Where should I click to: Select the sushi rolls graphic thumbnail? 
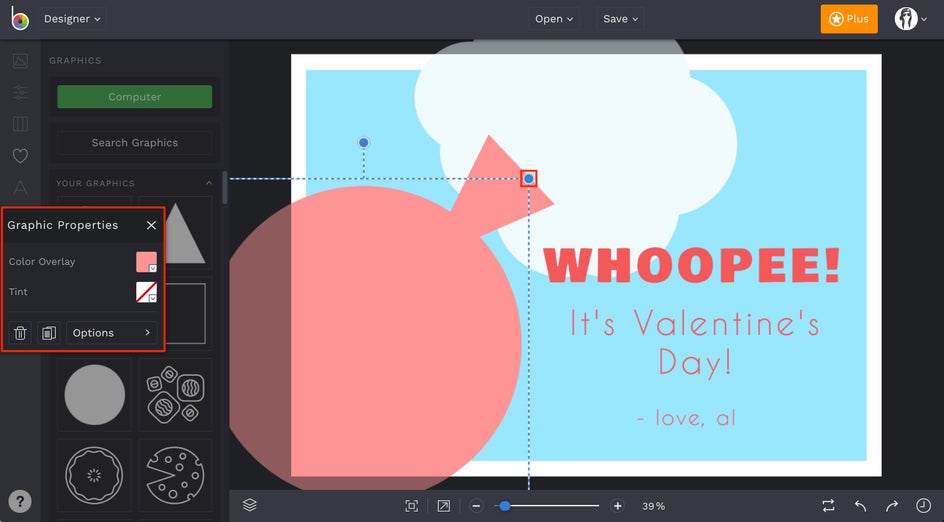click(x=175, y=394)
